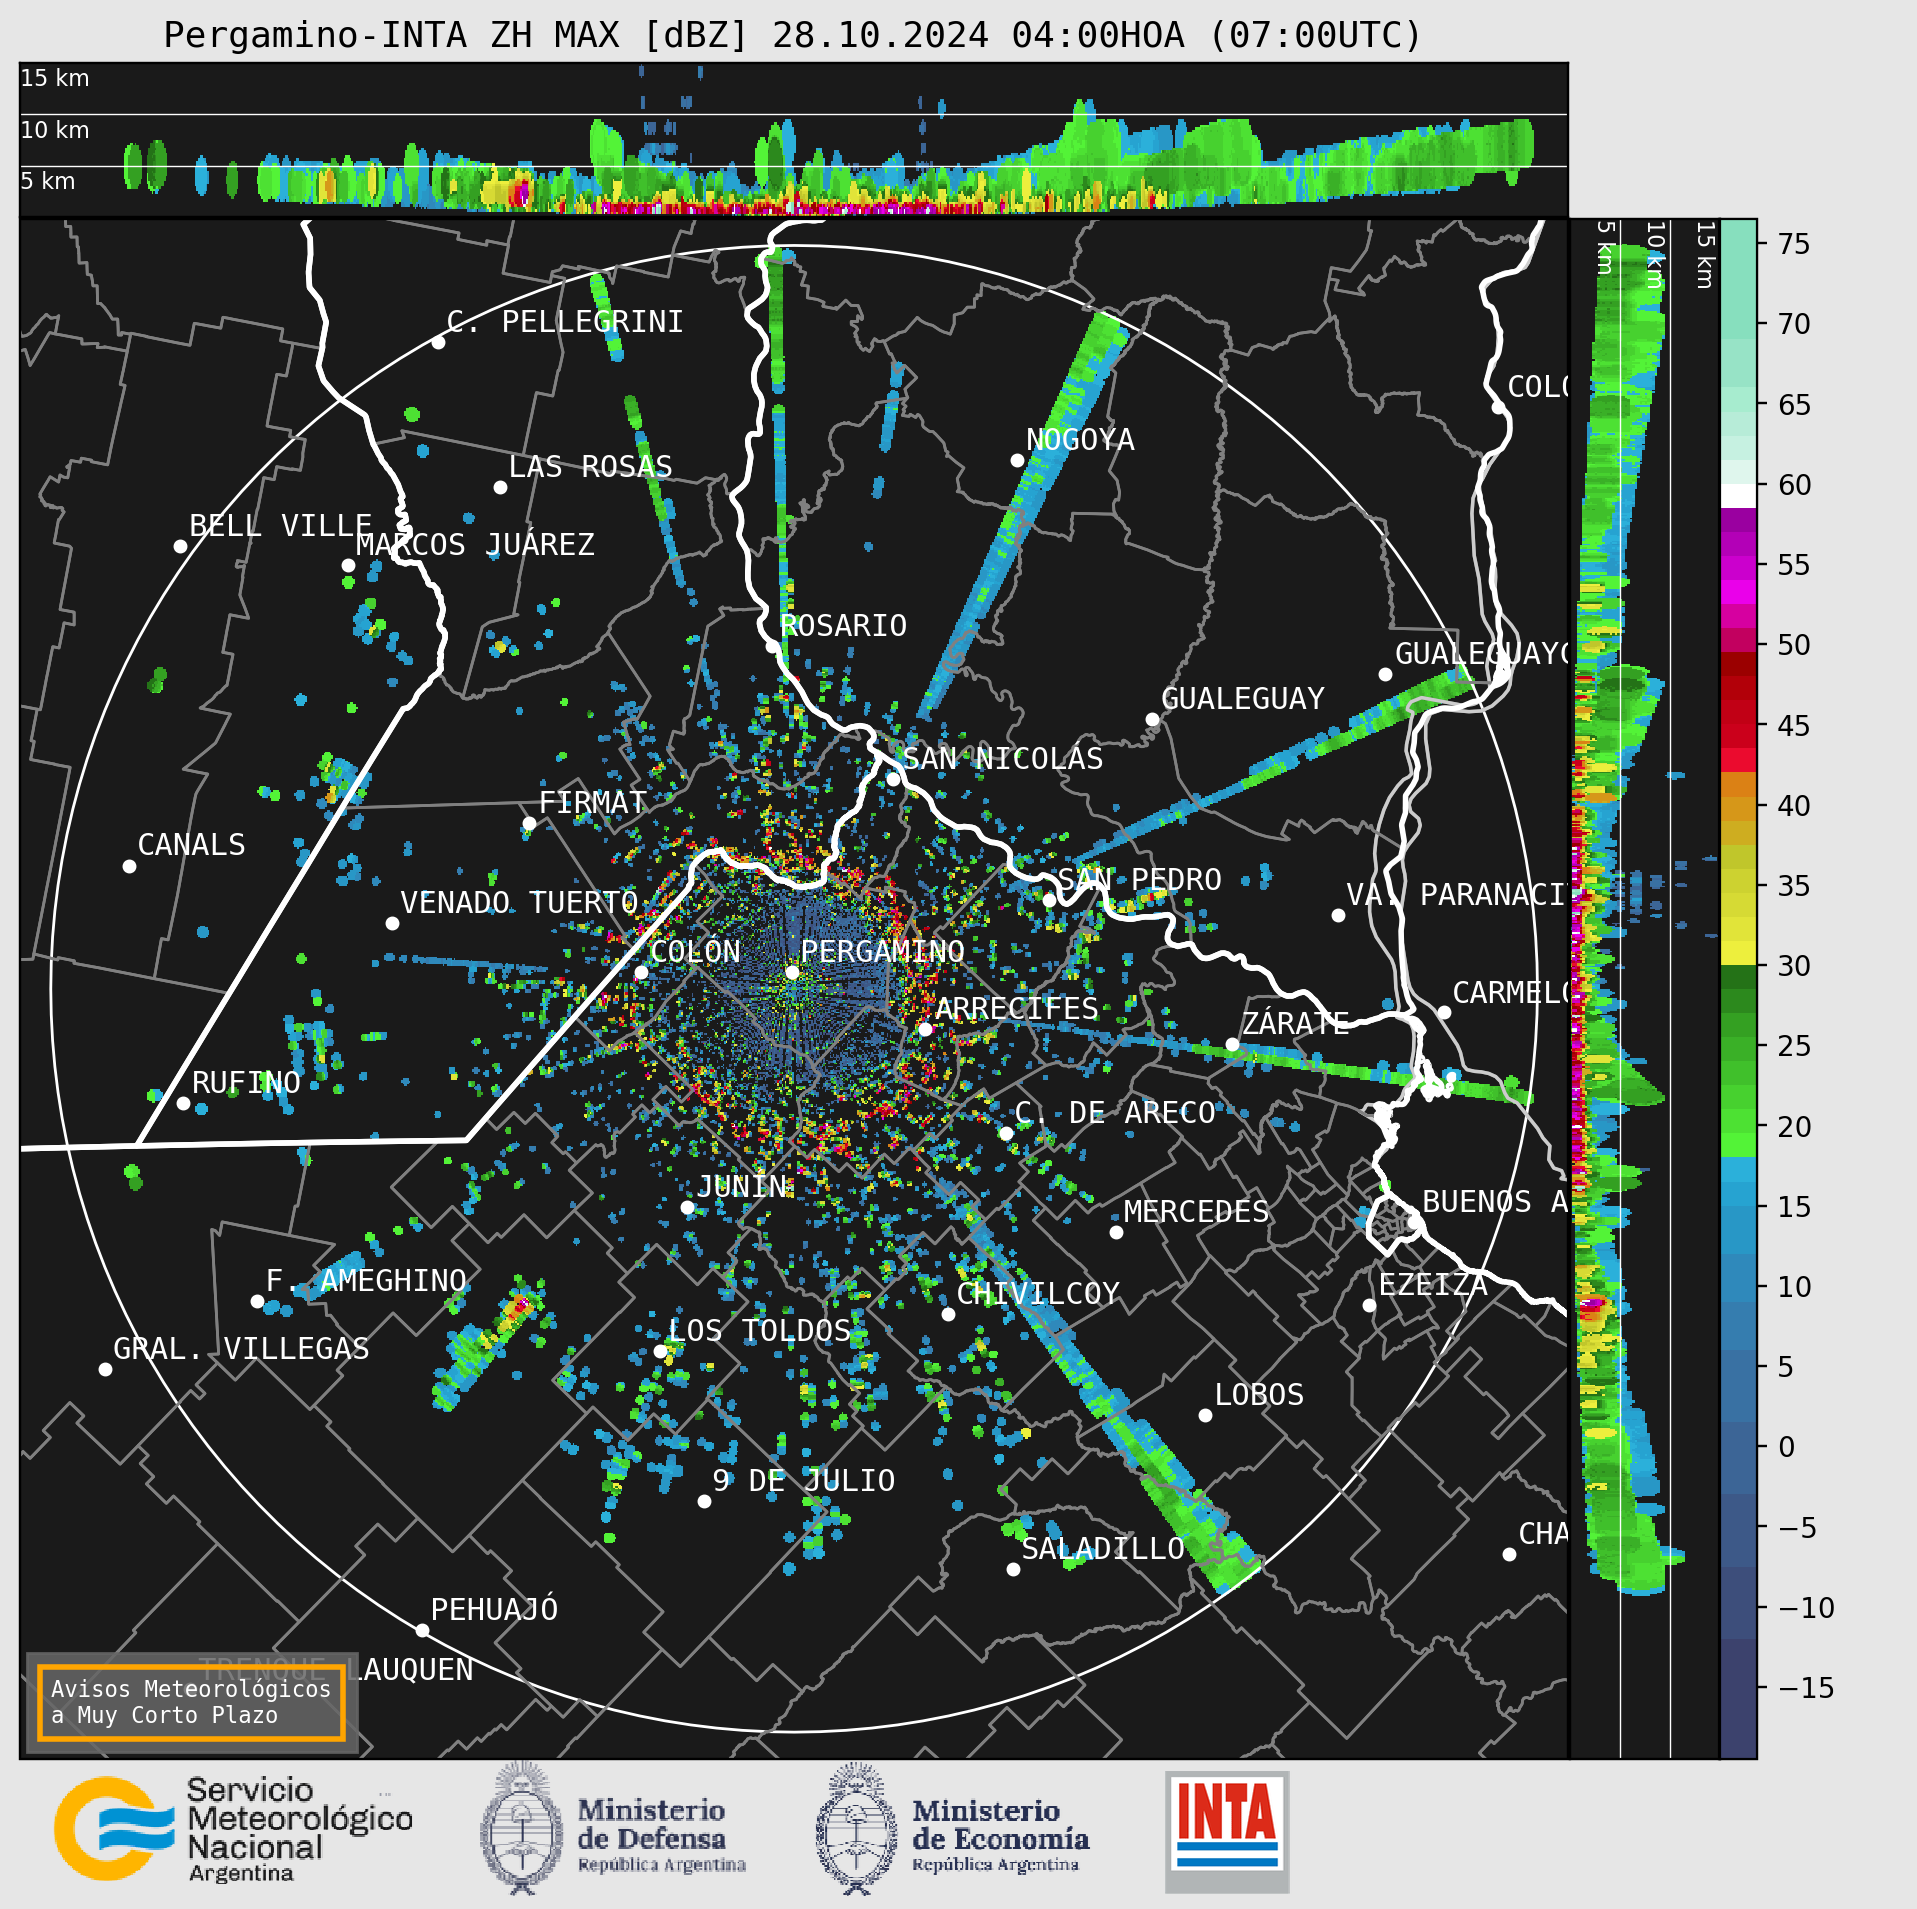
Task: Click the 15 km label in the right profile
Action: coord(1706,255)
